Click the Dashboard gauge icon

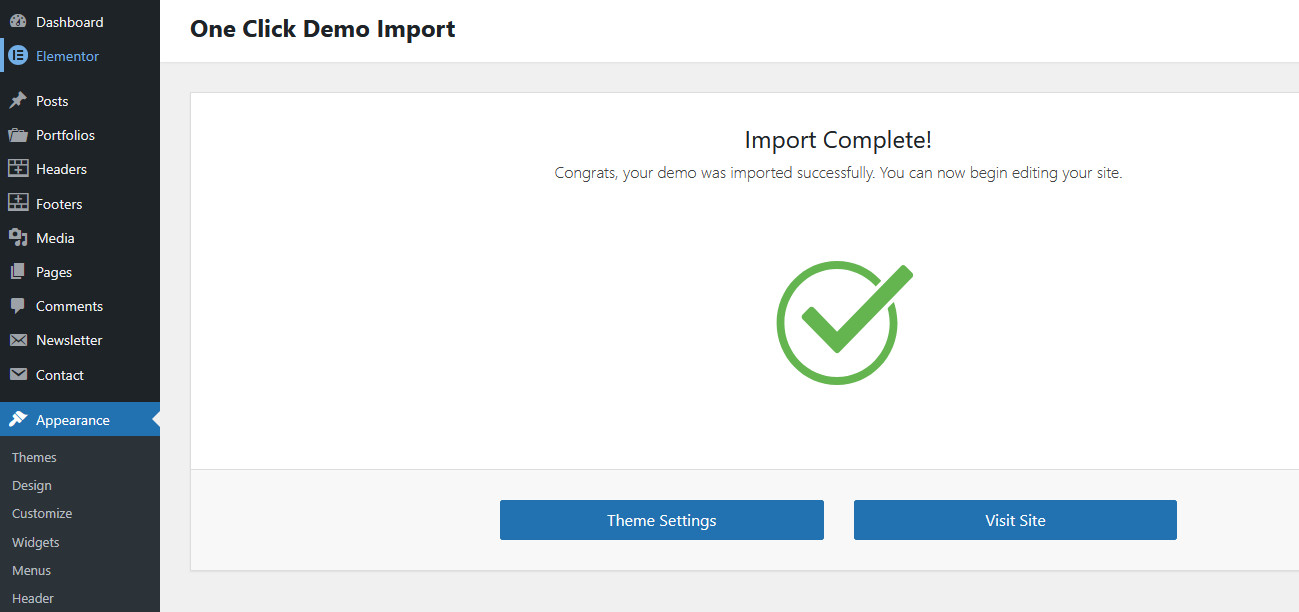click(x=18, y=22)
